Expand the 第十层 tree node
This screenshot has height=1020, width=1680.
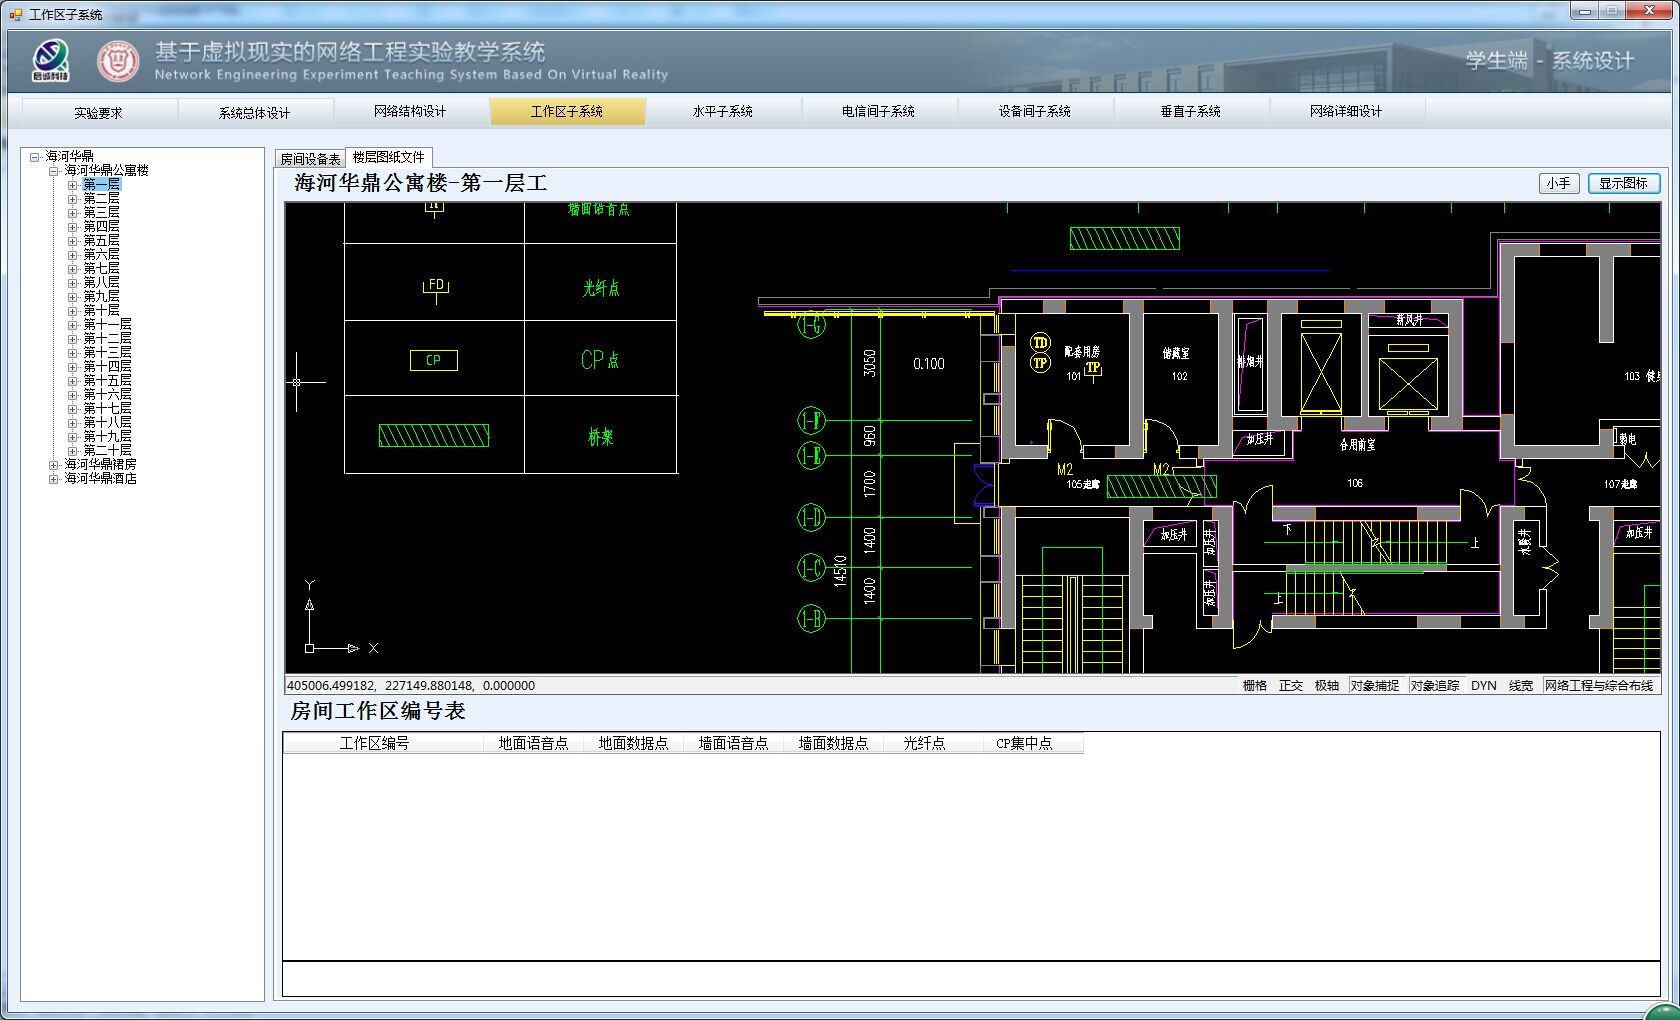[72, 311]
